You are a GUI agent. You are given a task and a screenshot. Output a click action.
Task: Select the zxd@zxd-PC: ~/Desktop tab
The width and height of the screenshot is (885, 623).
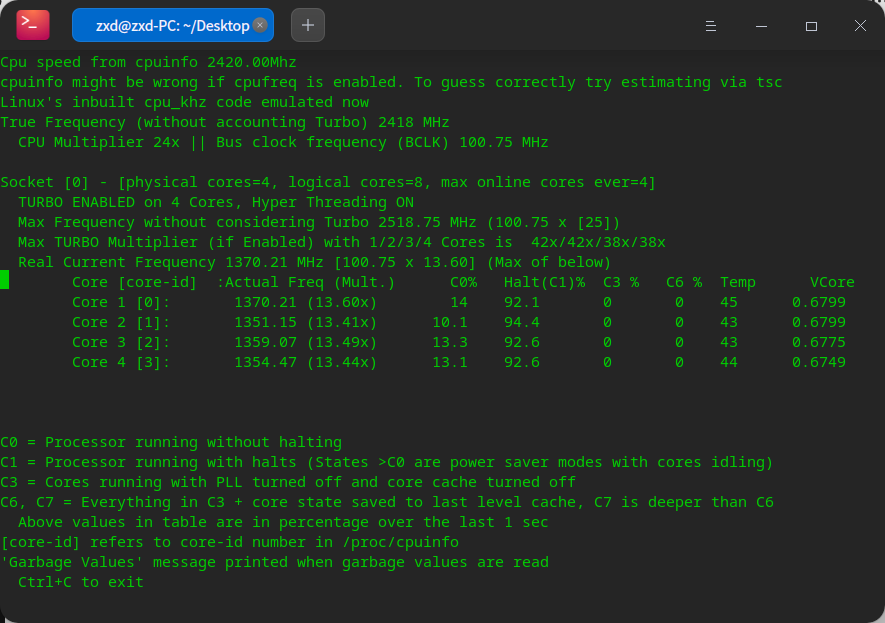pos(165,25)
